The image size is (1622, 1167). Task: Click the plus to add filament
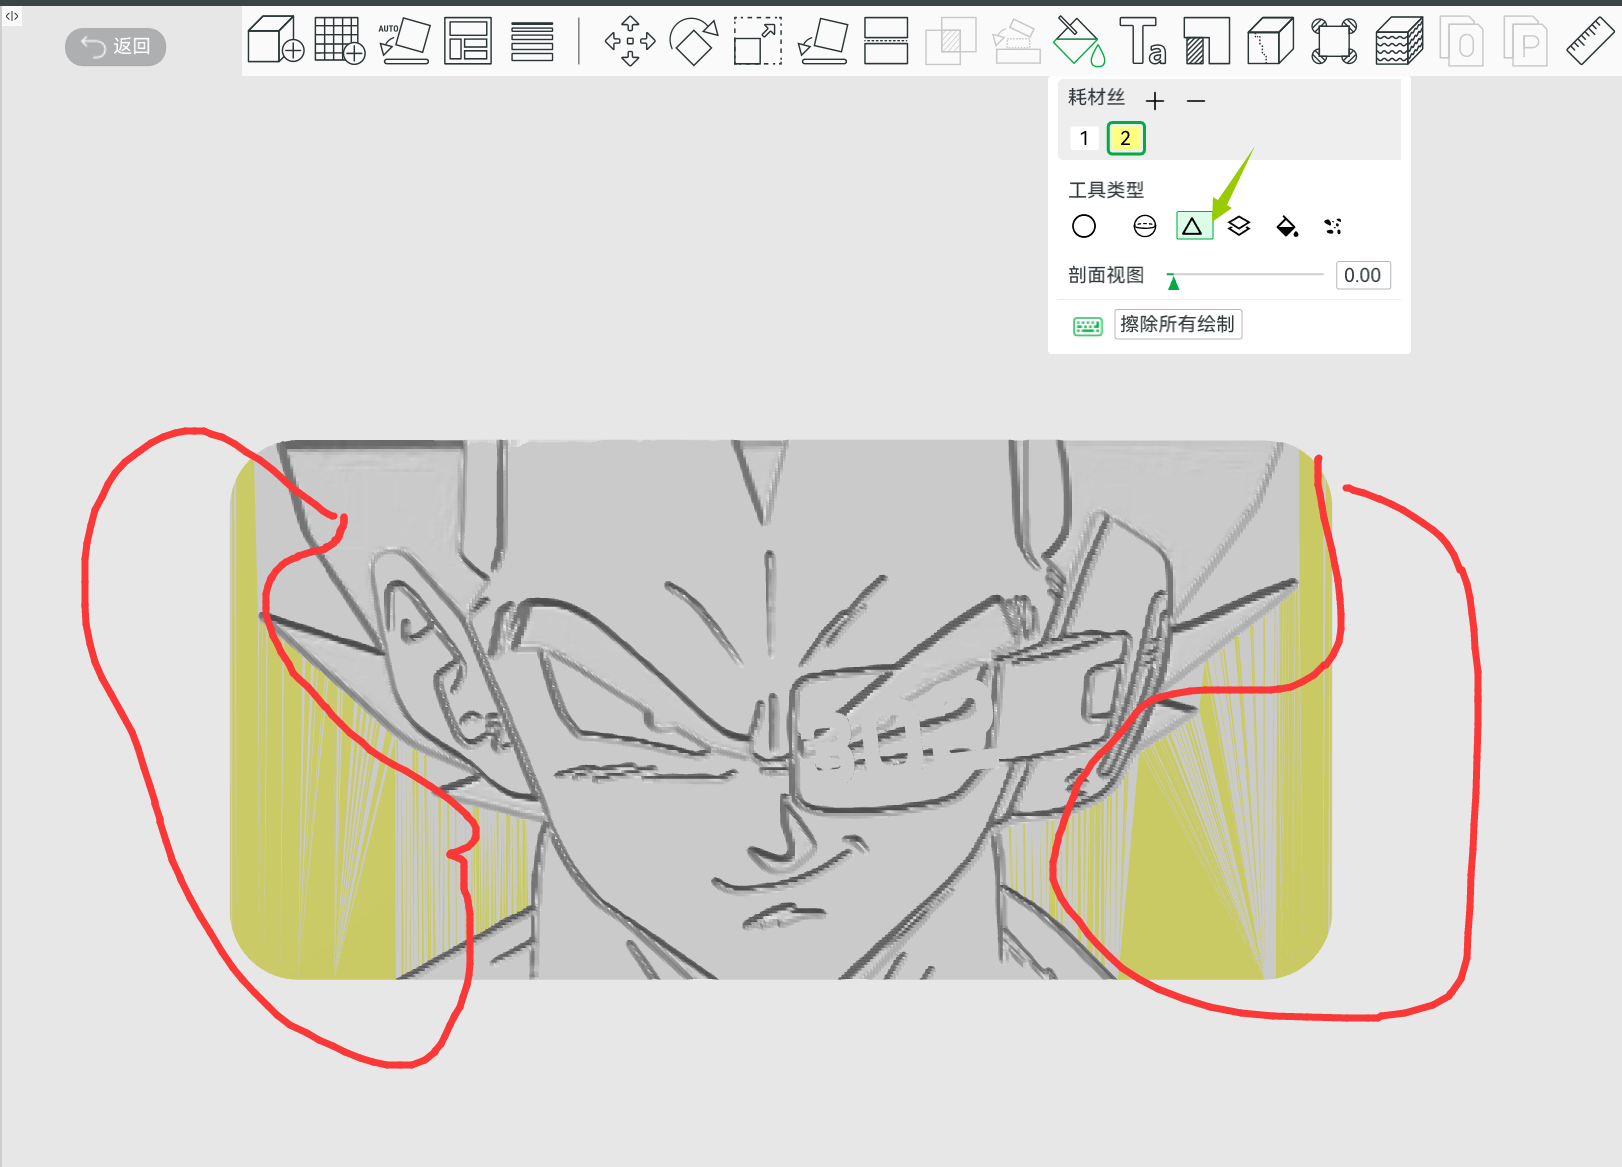pos(1155,101)
